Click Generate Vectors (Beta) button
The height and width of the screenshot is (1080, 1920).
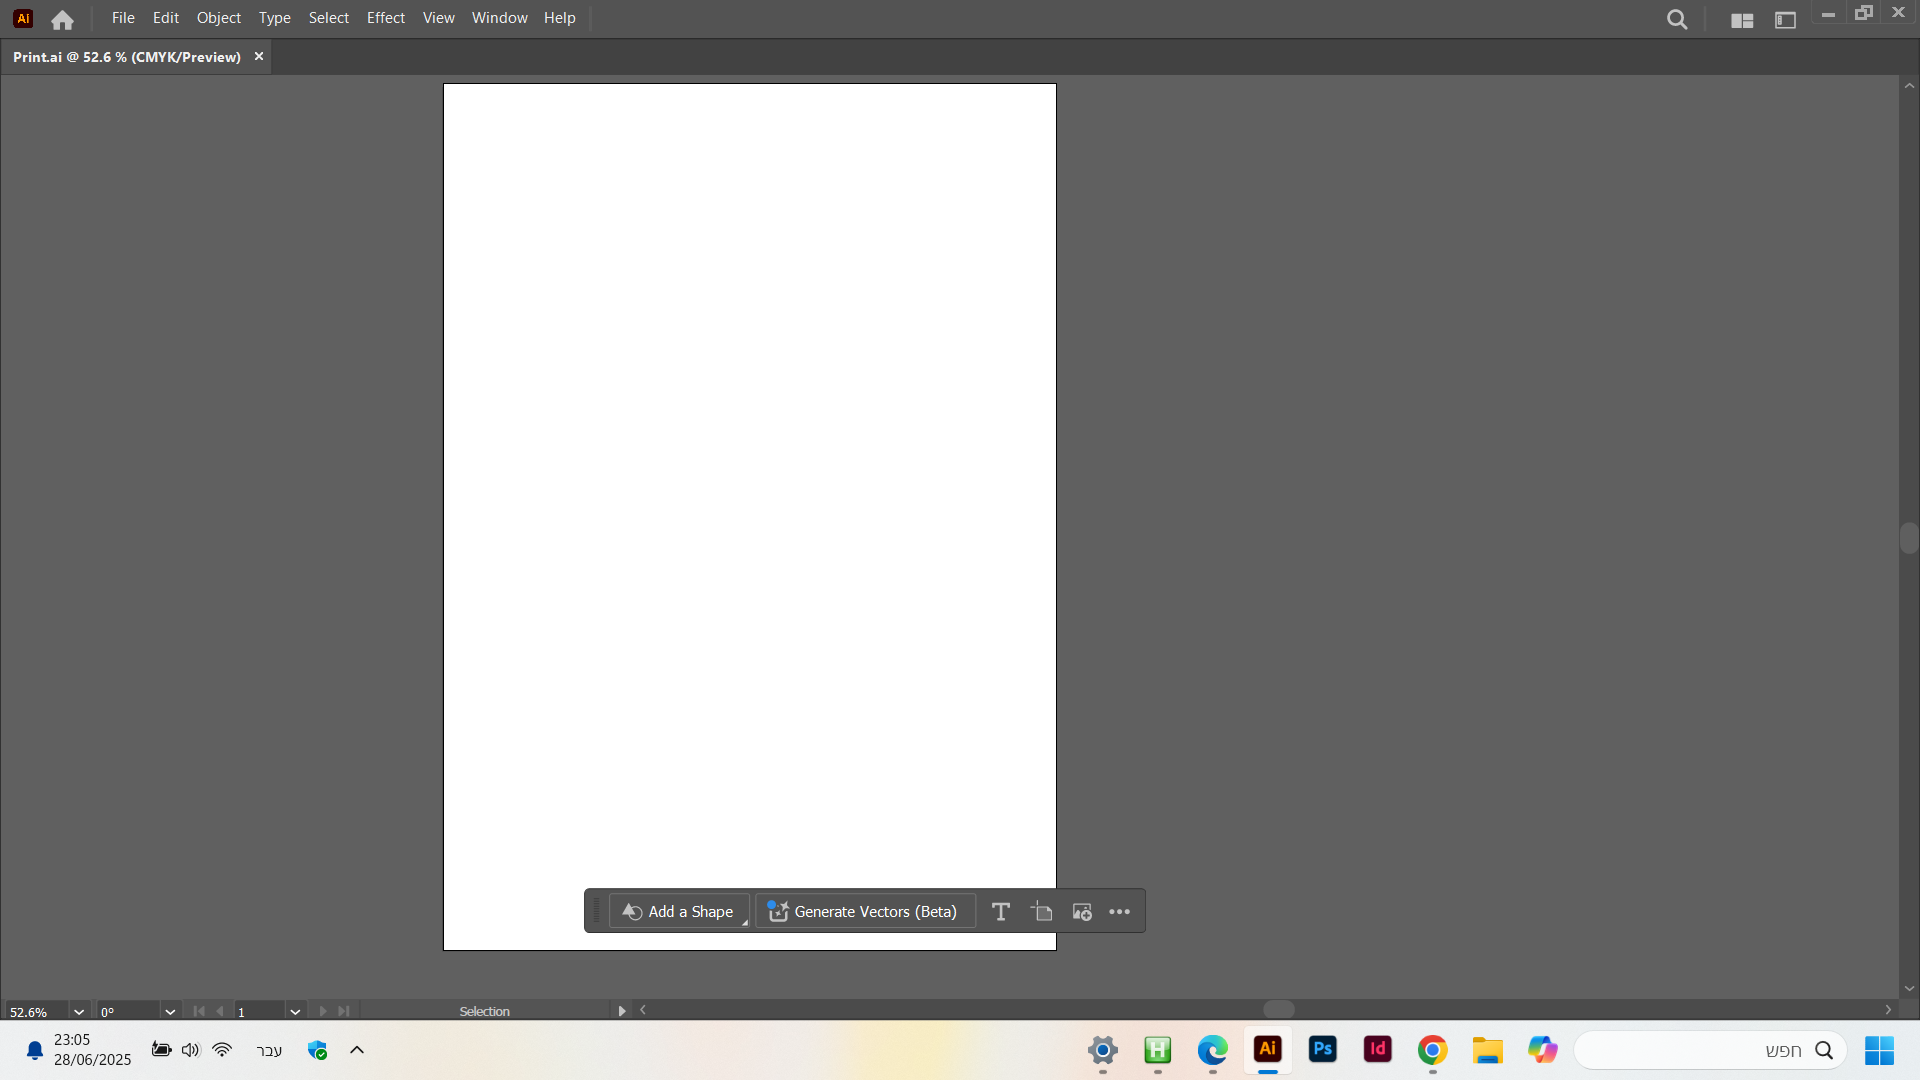click(x=864, y=911)
